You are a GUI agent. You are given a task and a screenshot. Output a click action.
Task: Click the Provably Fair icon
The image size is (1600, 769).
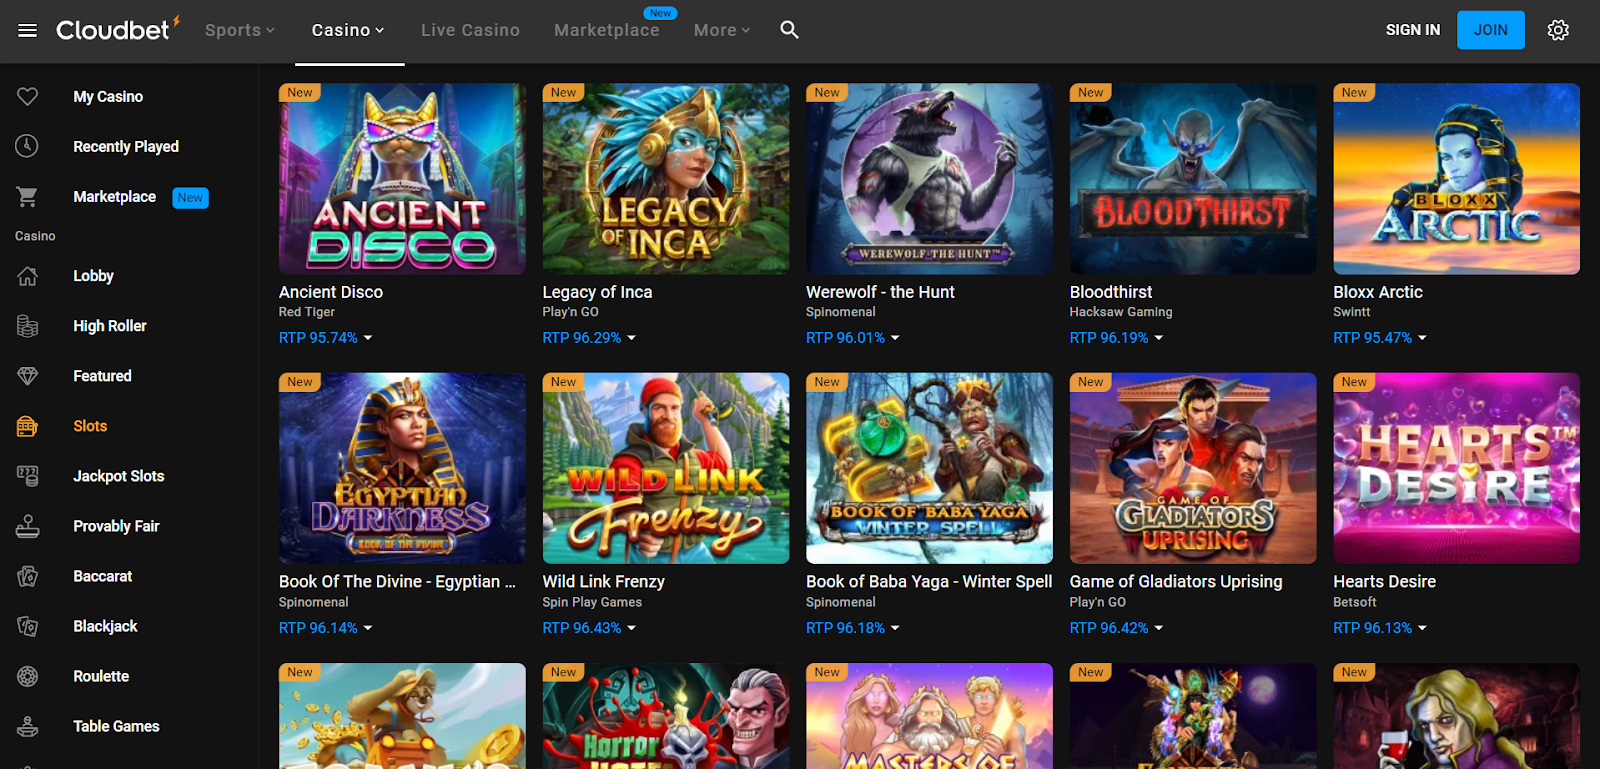tap(28, 526)
